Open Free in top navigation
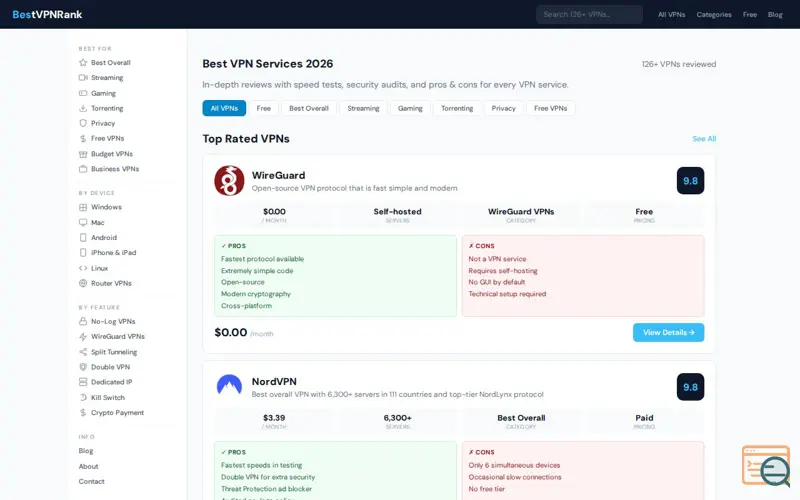This screenshot has height=500, width=800. pos(749,14)
